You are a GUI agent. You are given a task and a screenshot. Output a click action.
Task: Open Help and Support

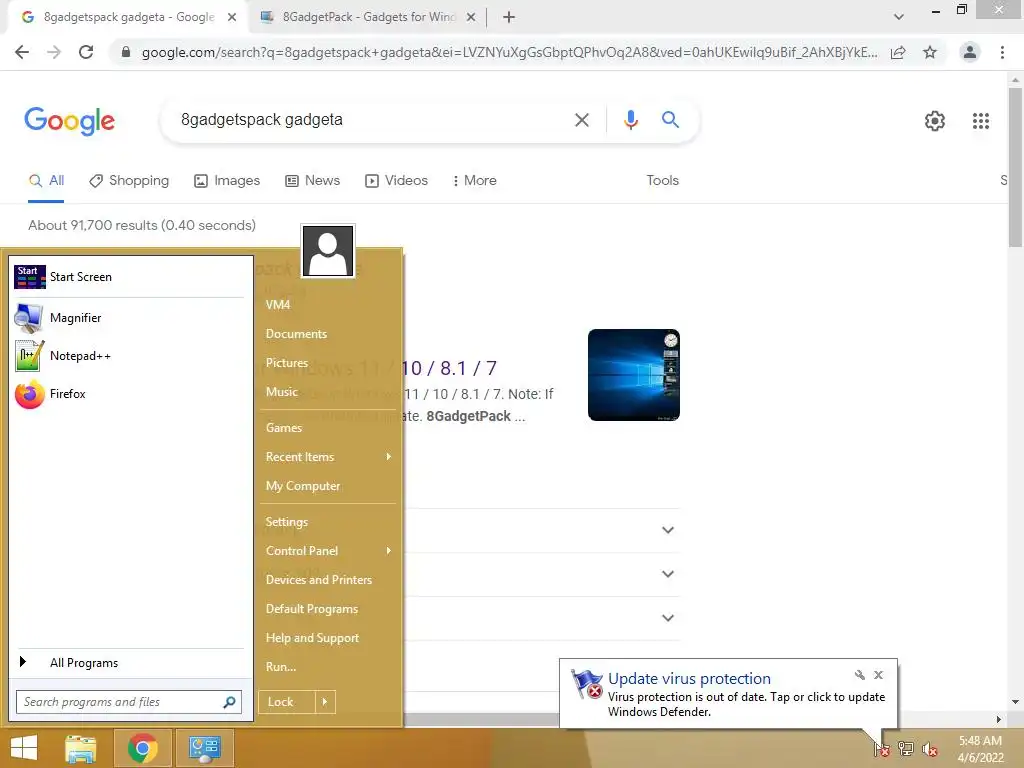[328, 638]
